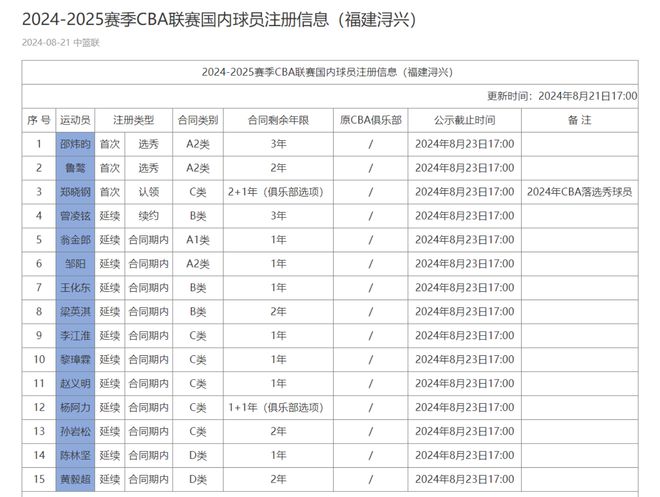The height and width of the screenshot is (497, 660).
Task: Click the 2024年CBA落选秀球员 remark cell
Action: (x=579, y=192)
